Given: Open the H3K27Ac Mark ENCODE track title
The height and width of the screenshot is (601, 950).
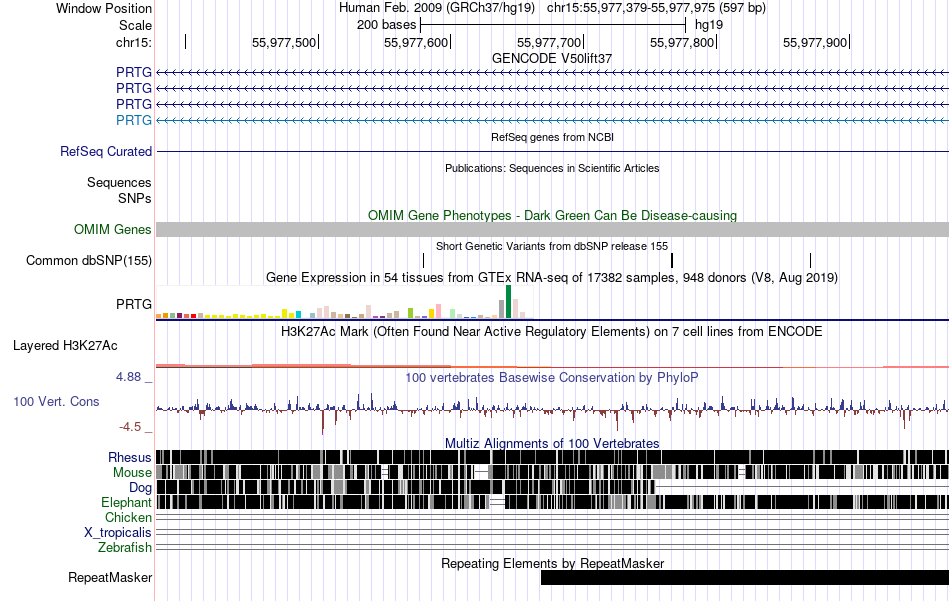Looking at the screenshot, I should [551, 331].
